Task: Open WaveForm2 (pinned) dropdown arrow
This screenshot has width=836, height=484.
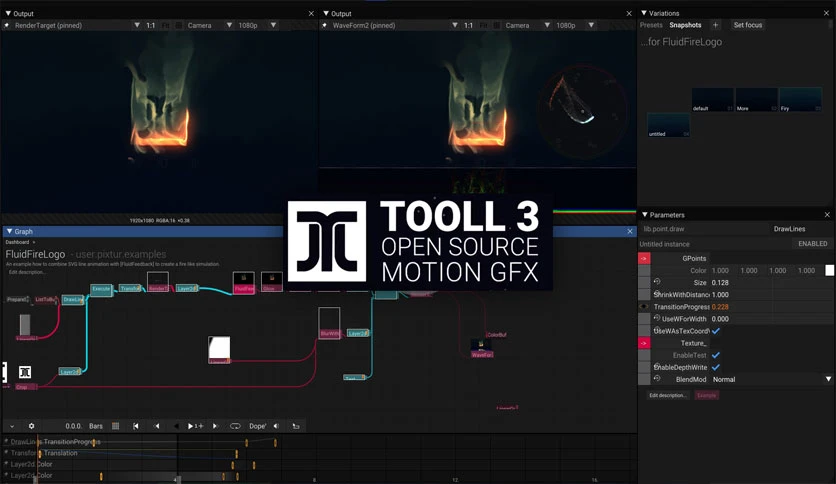Action: (455, 25)
